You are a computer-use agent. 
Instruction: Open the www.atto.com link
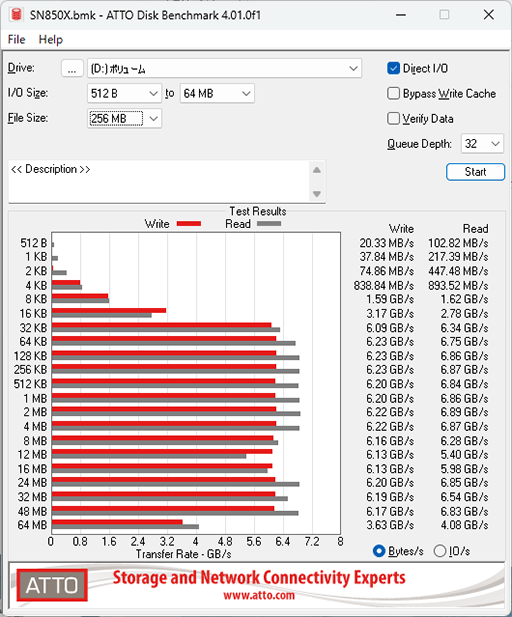point(259,595)
